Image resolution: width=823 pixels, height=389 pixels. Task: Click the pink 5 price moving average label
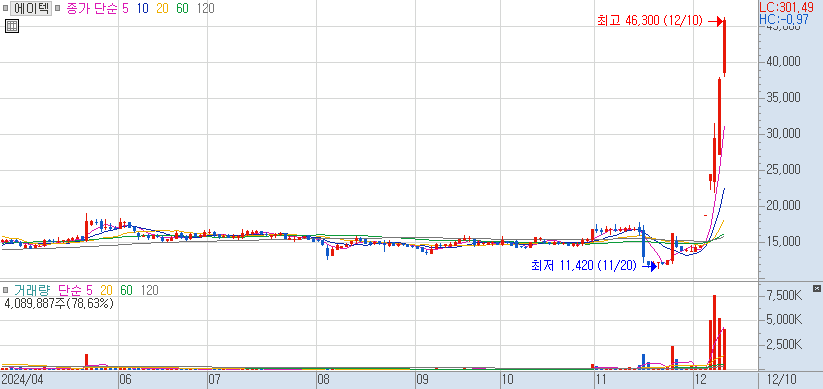coord(125,9)
